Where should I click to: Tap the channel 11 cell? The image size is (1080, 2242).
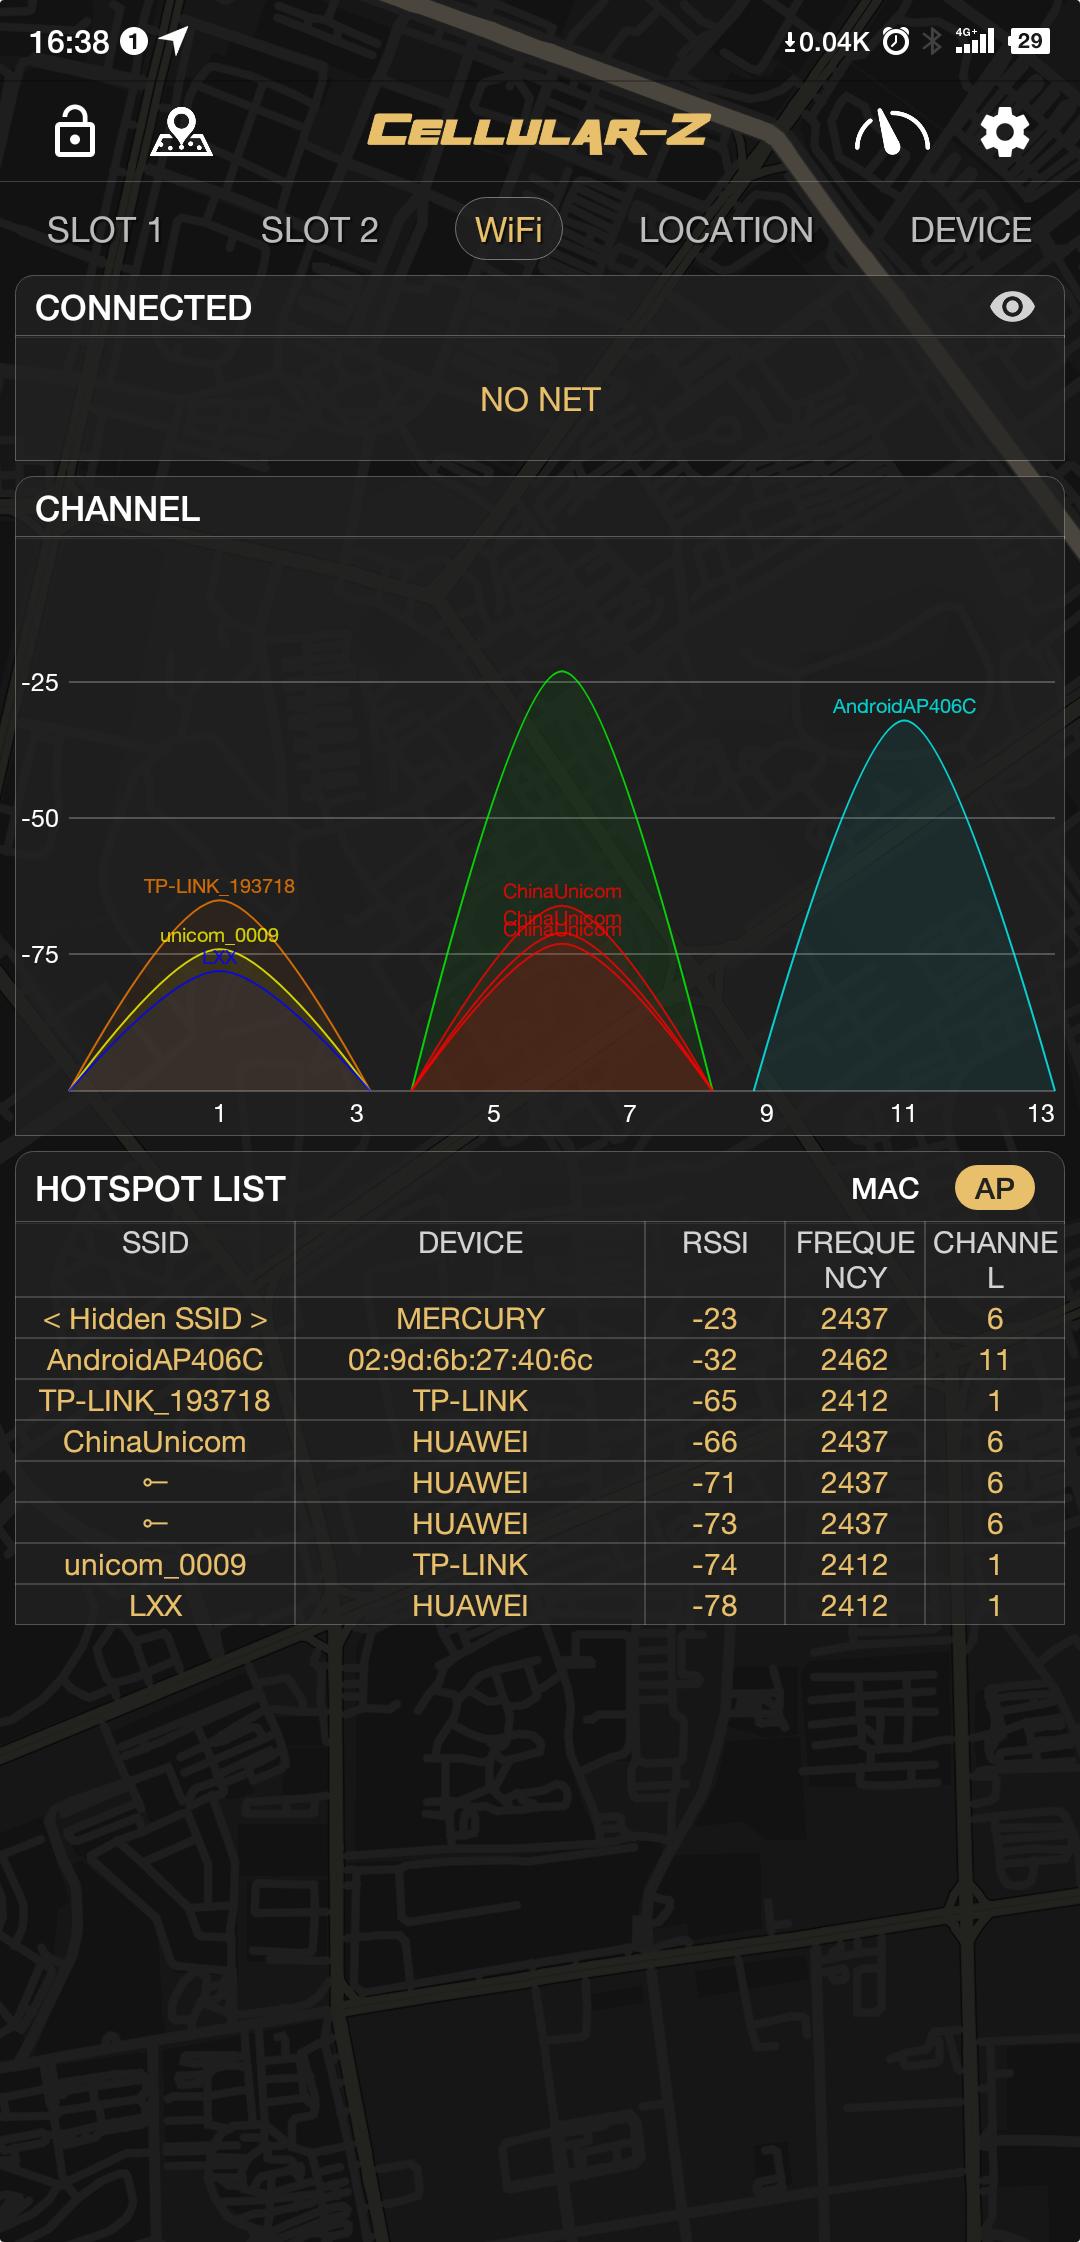pyautogui.click(x=995, y=1360)
